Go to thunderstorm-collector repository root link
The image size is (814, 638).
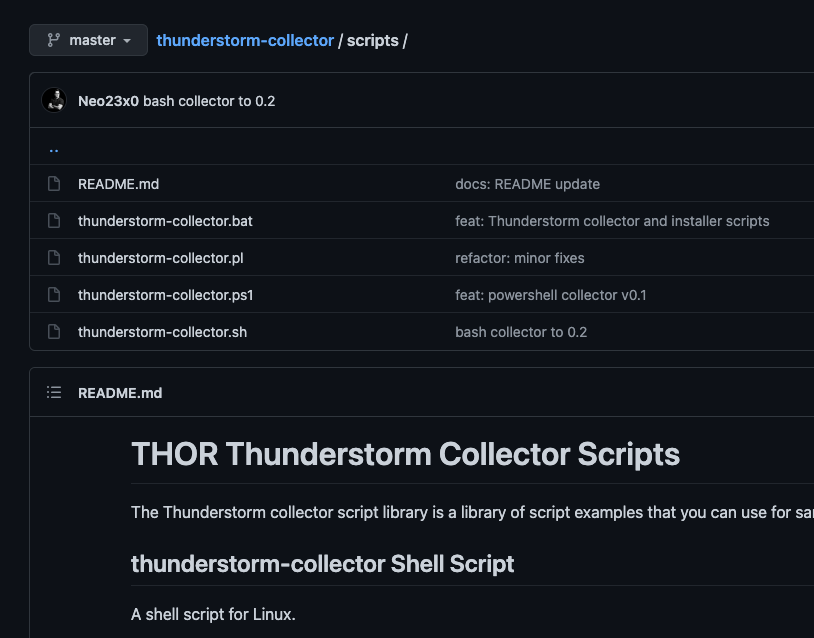[245, 41]
